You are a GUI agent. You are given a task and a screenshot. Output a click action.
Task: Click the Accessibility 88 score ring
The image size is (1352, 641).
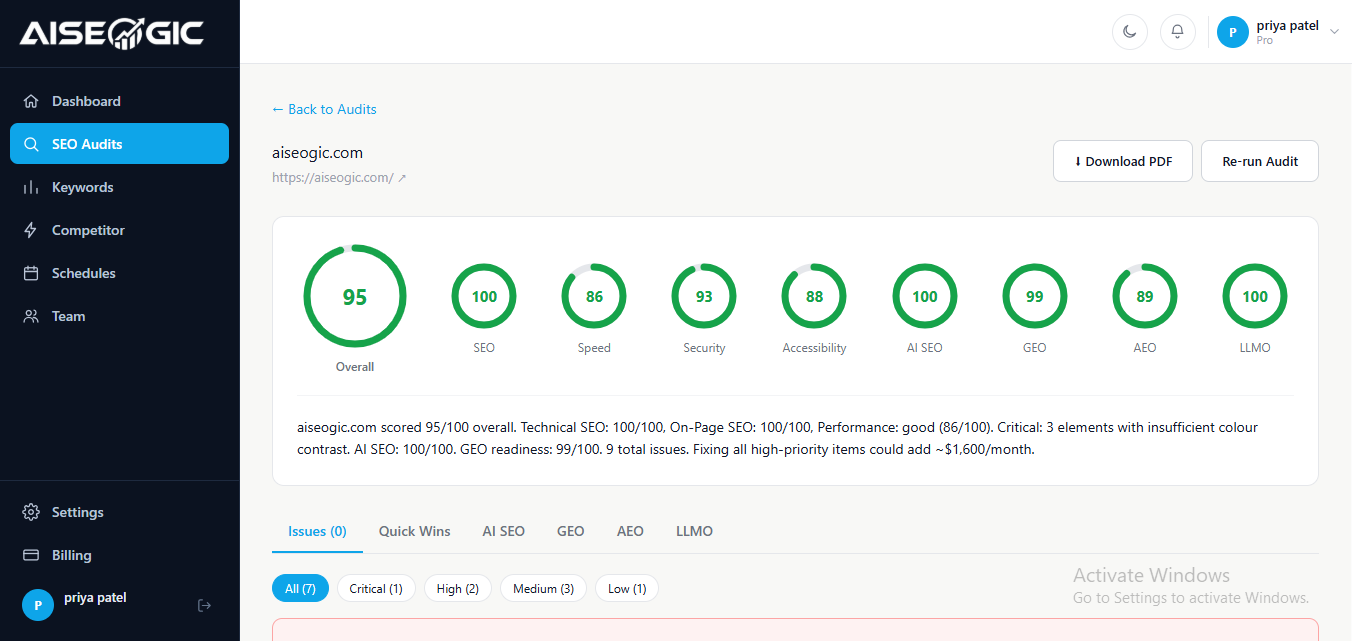(x=814, y=296)
